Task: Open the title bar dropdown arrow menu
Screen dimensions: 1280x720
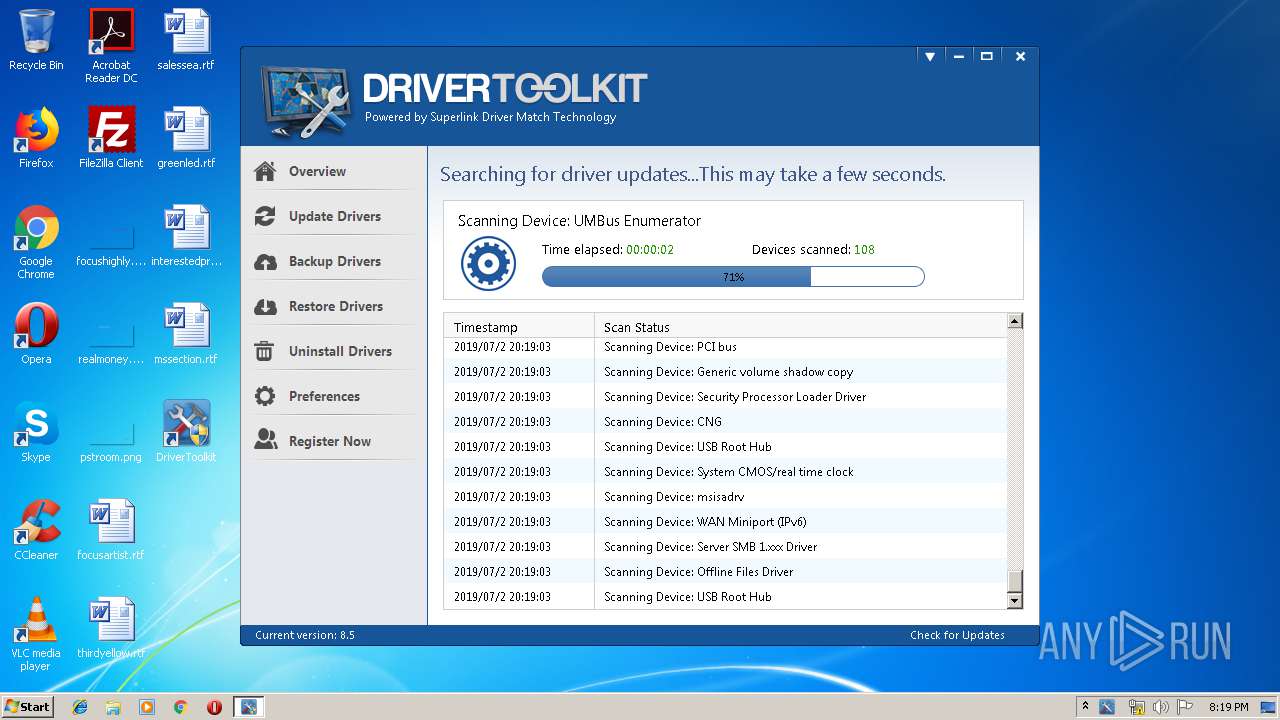Action: 930,57
